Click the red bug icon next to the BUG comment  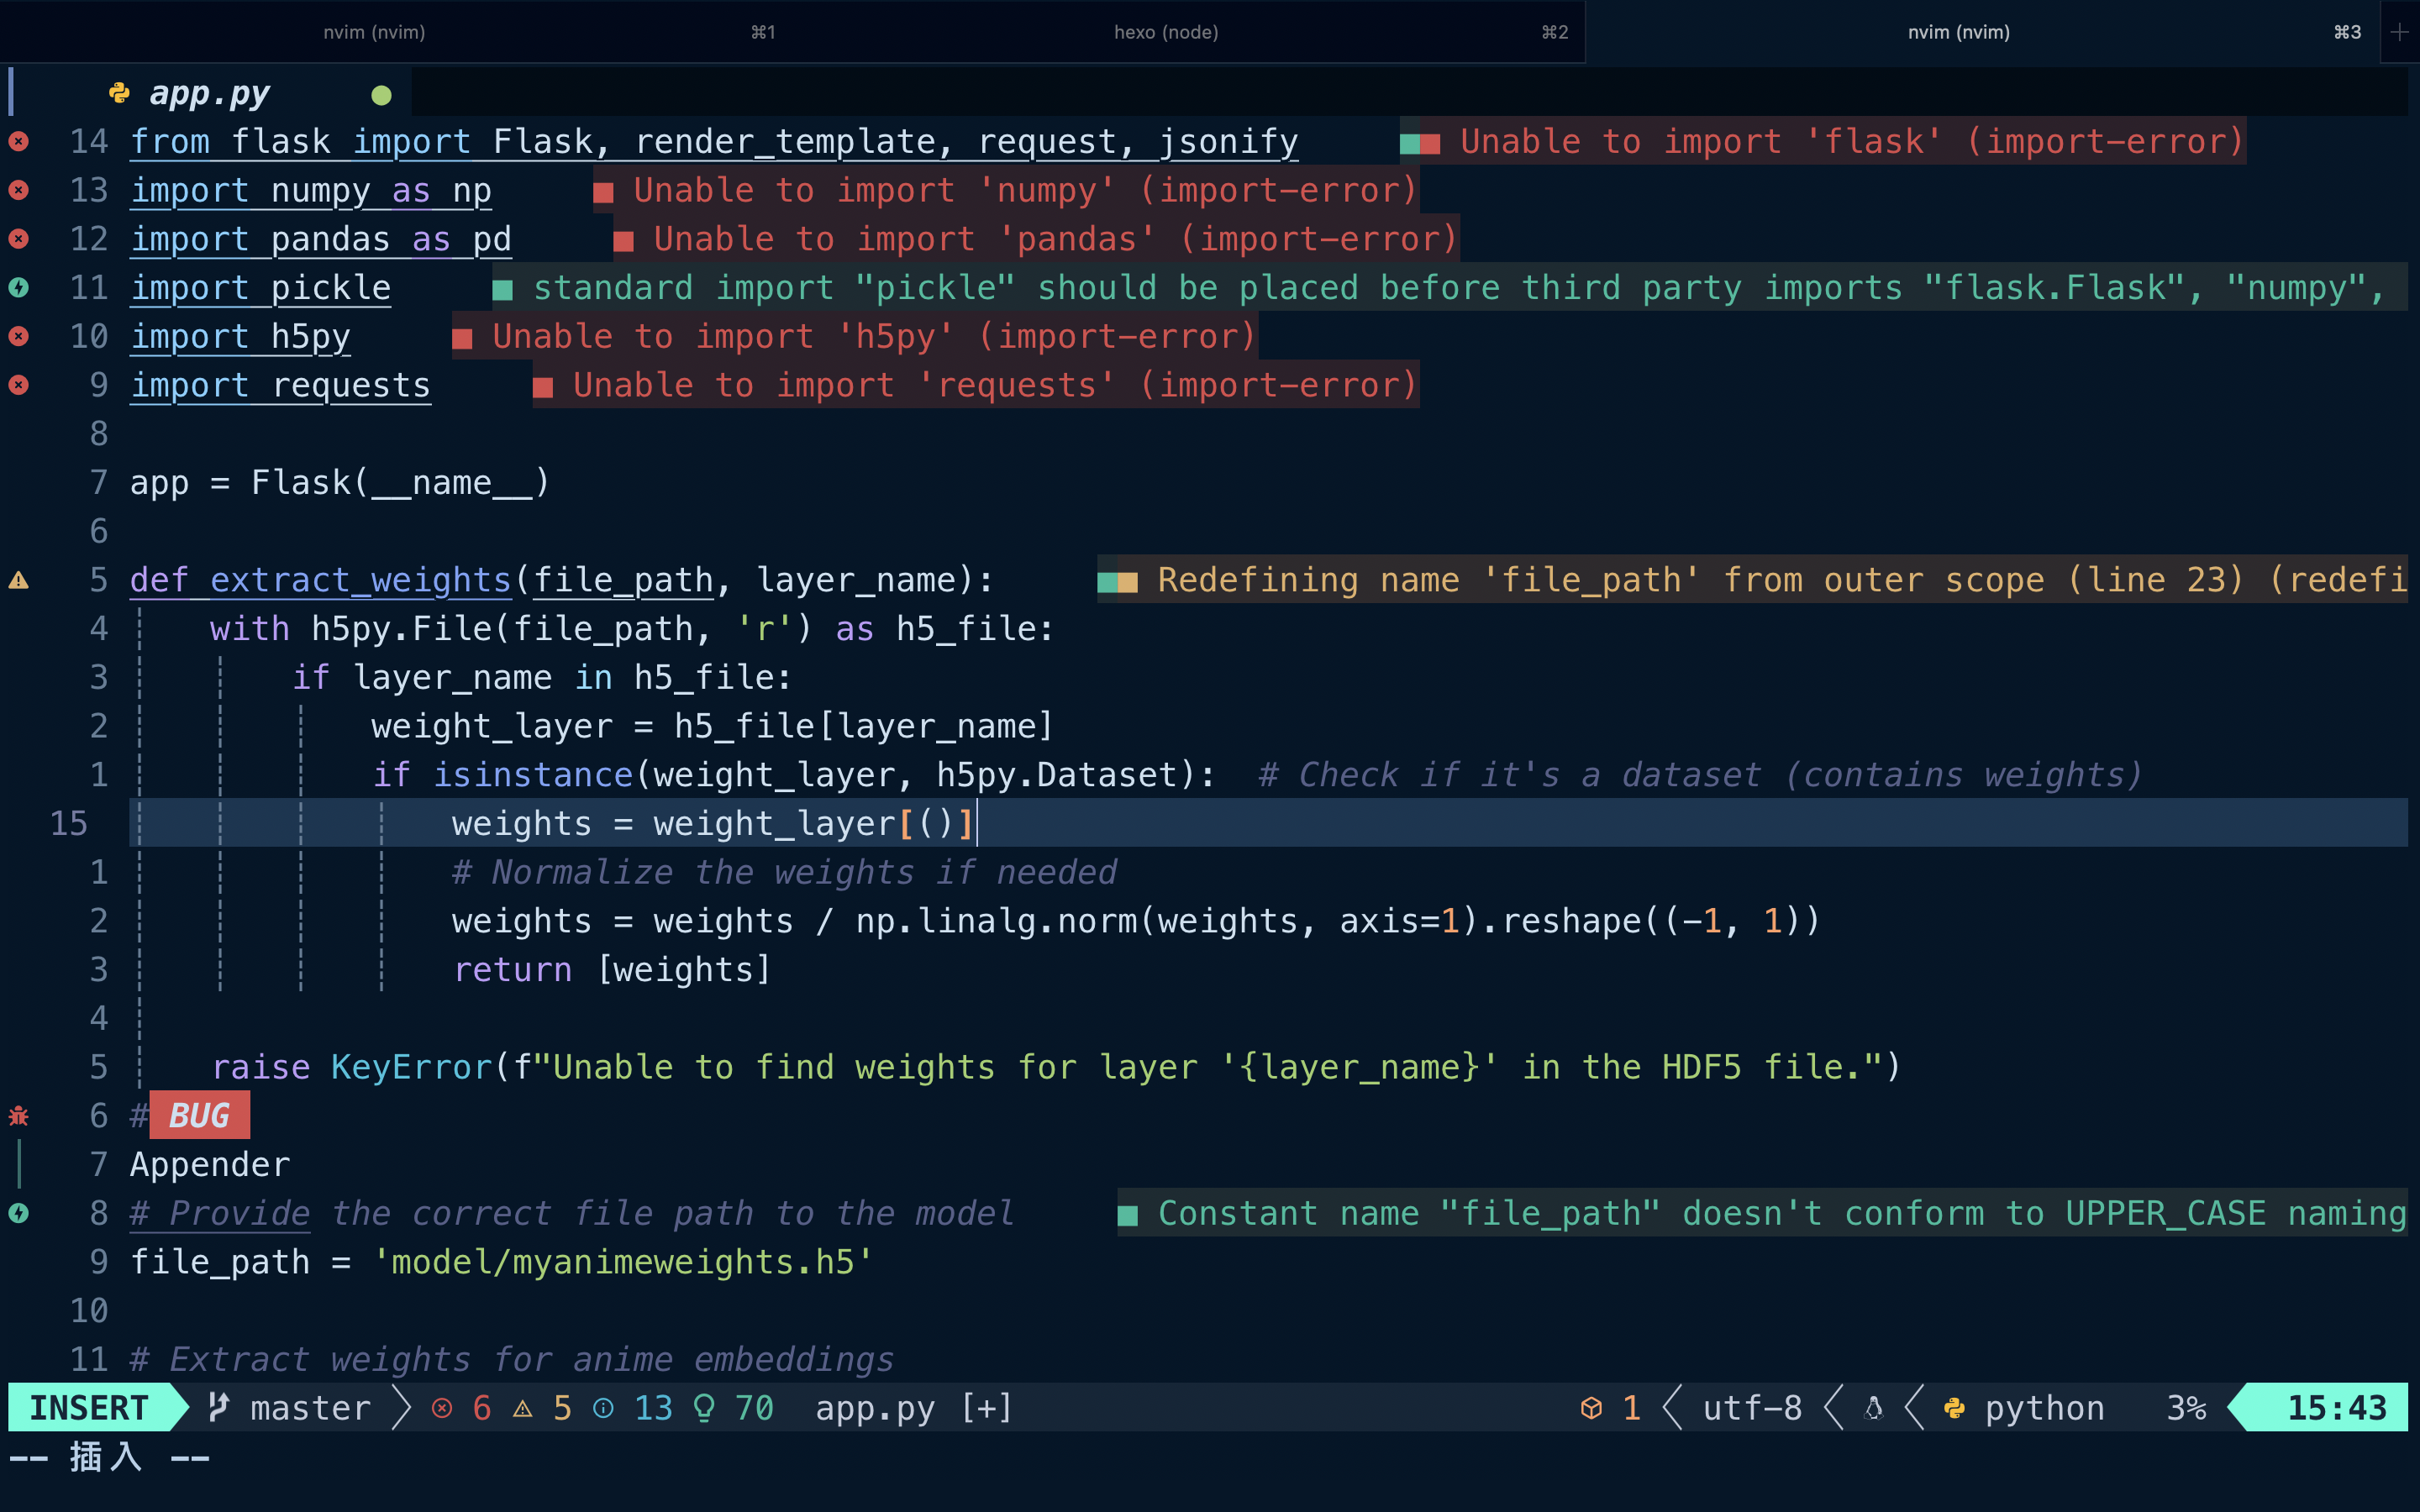tap(19, 1116)
